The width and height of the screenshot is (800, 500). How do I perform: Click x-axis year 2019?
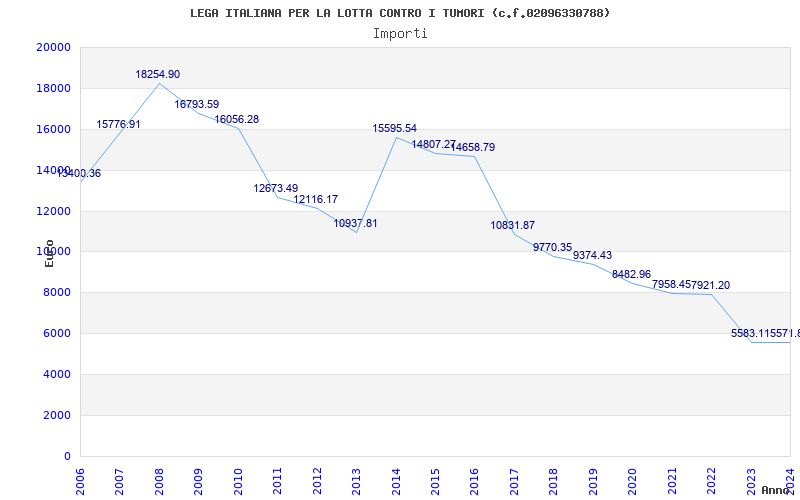tap(593, 481)
